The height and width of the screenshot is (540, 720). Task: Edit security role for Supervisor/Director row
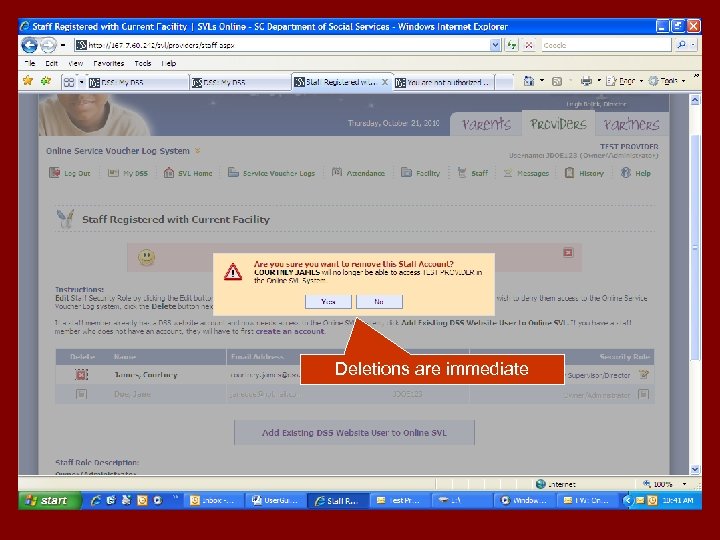point(644,375)
